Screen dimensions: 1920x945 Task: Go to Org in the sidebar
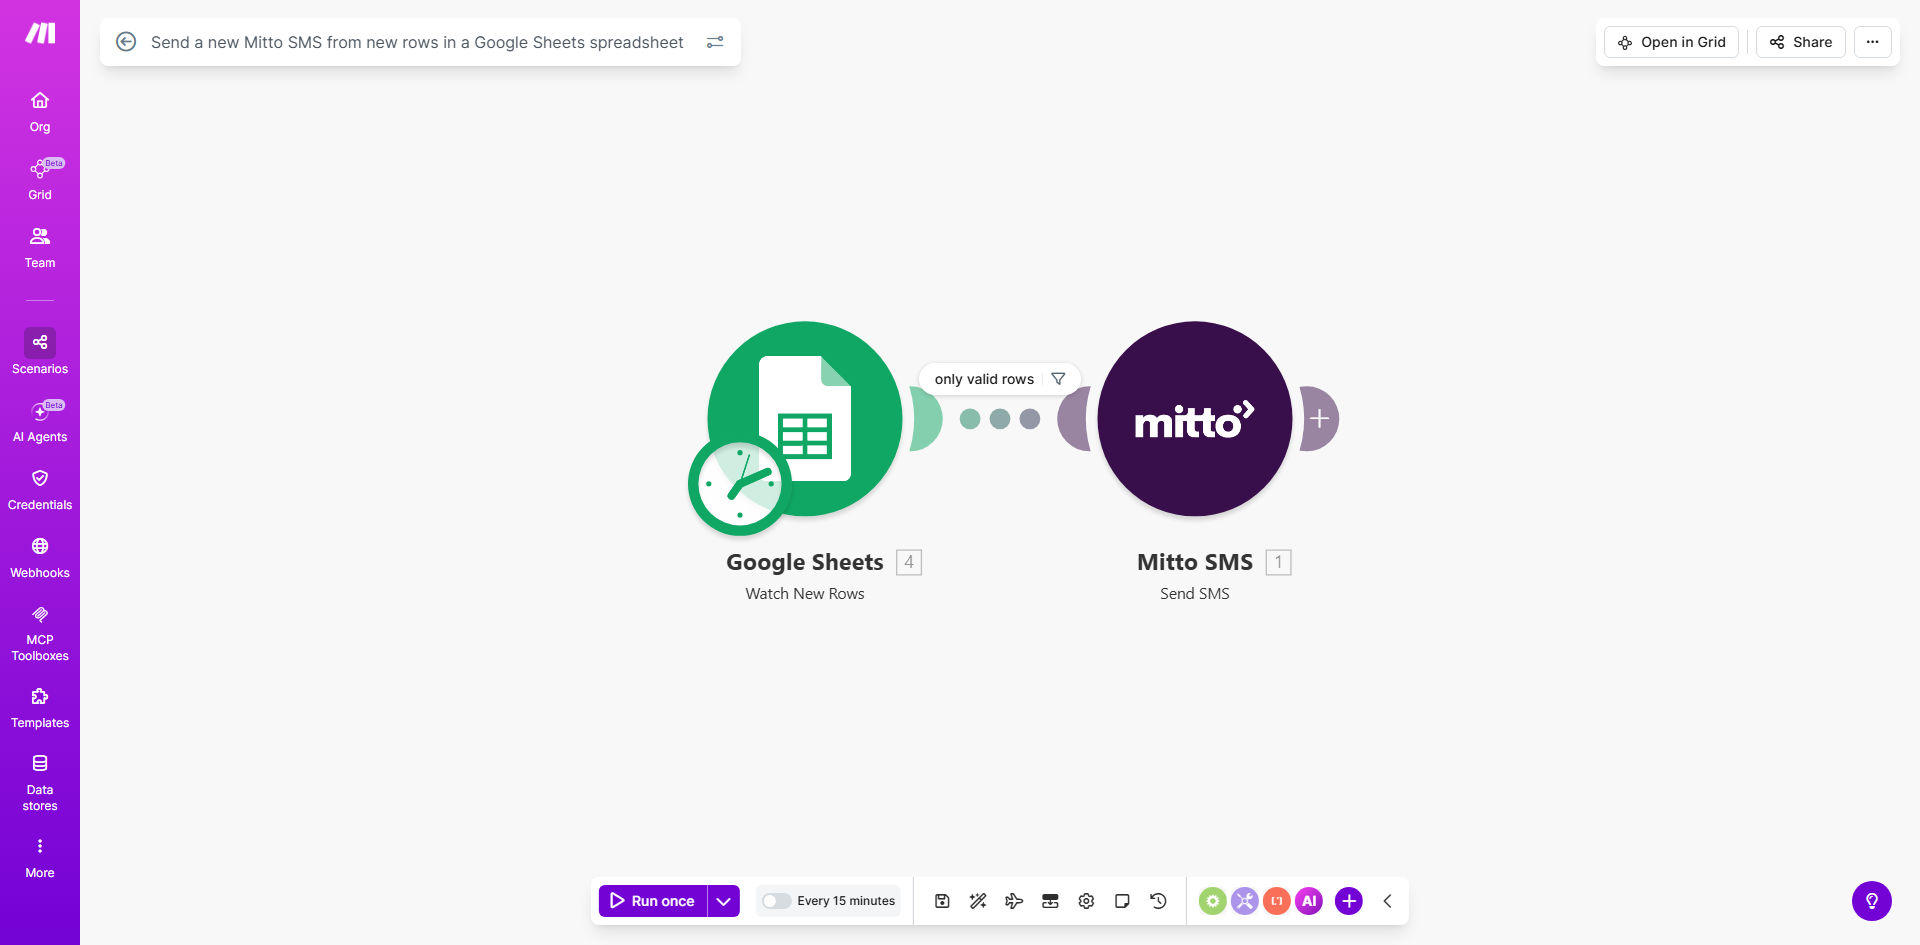click(x=40, y=112)
